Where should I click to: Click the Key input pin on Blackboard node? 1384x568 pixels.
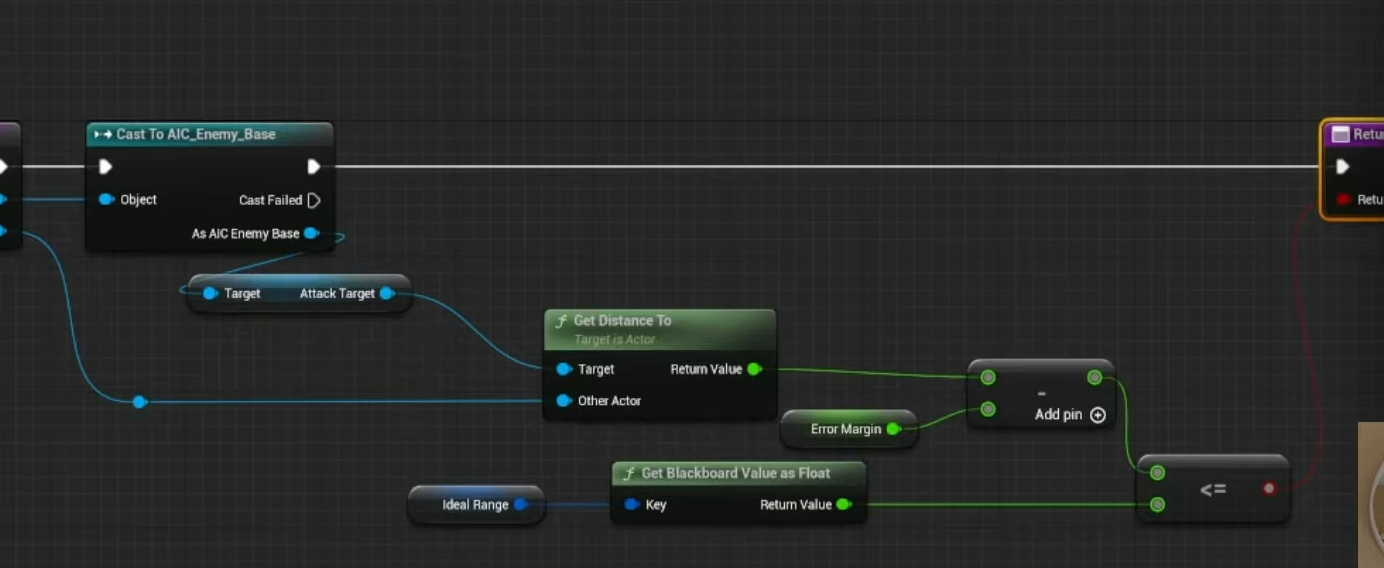pyautogui.click(x=631, y=505)
